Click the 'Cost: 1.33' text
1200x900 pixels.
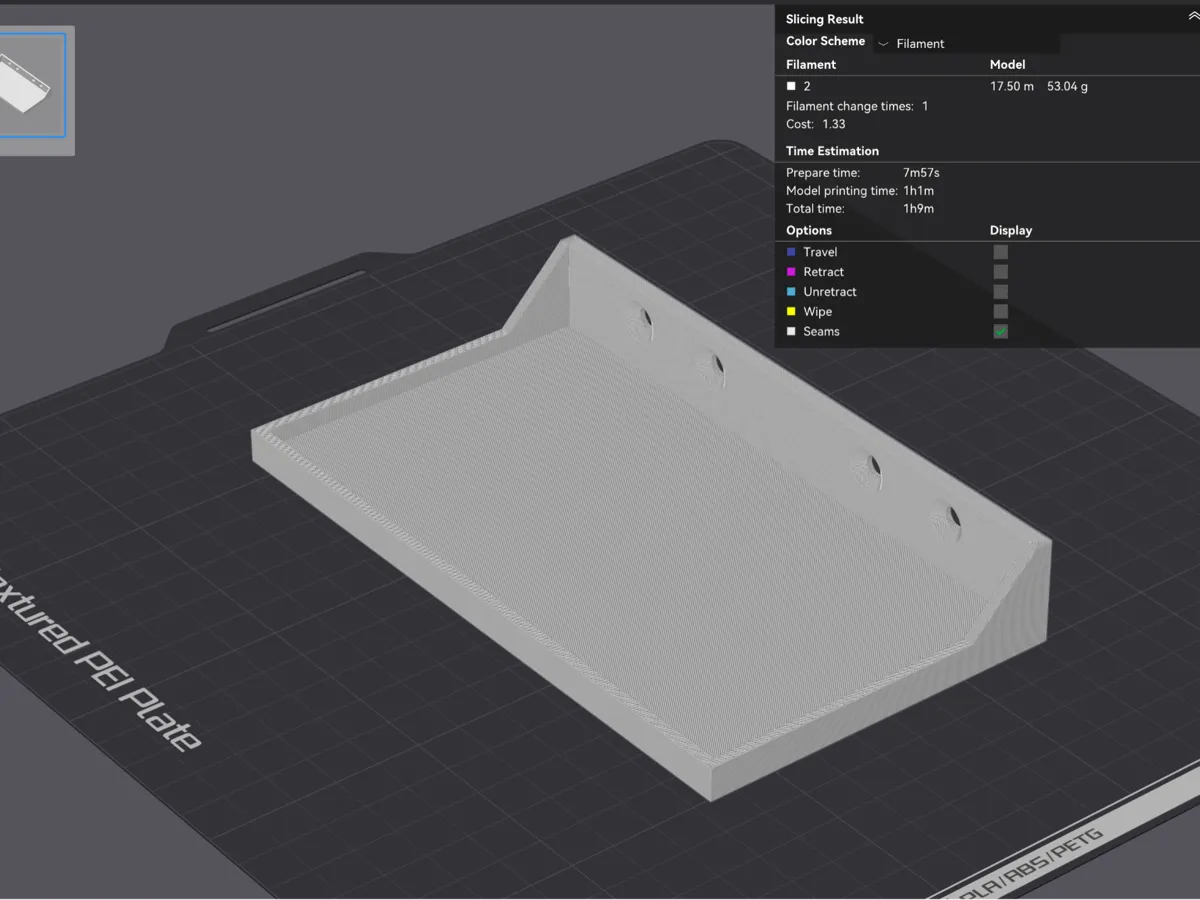[x=816, y=124]
